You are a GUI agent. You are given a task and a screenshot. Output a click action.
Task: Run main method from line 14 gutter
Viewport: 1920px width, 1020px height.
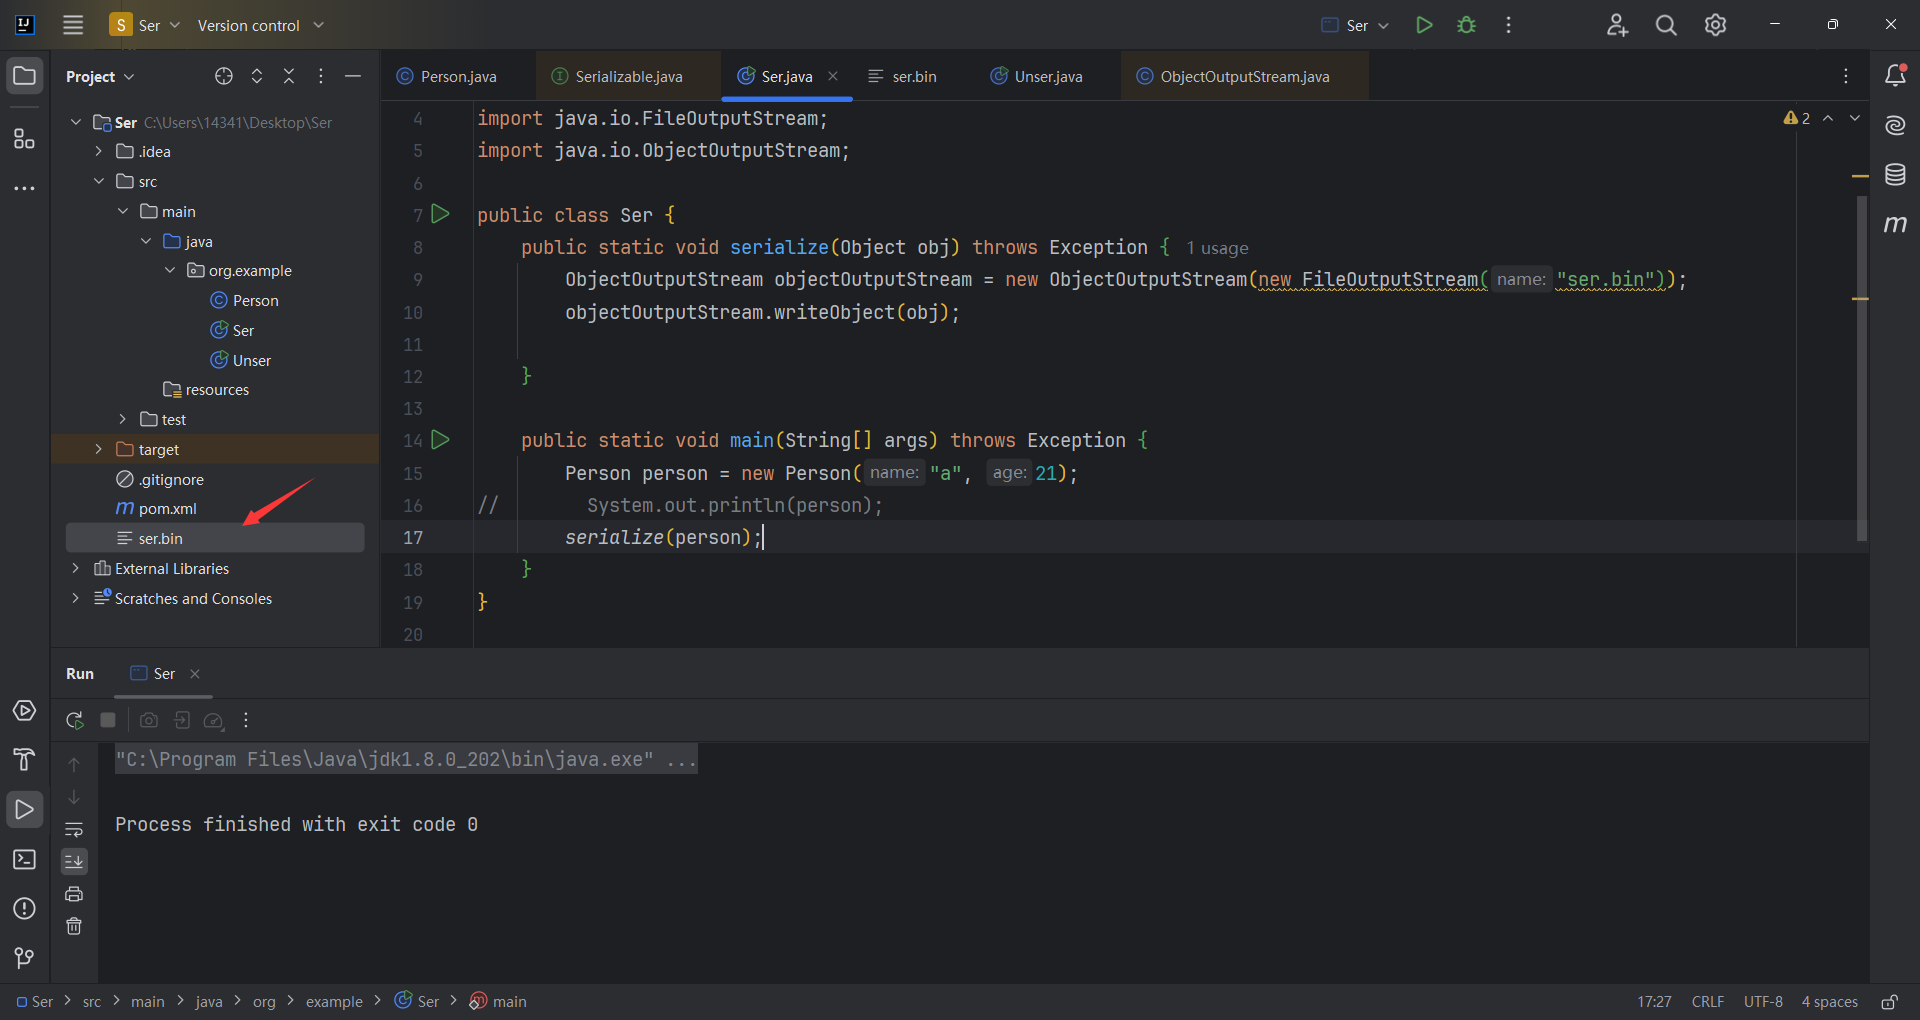click(440, 440)
